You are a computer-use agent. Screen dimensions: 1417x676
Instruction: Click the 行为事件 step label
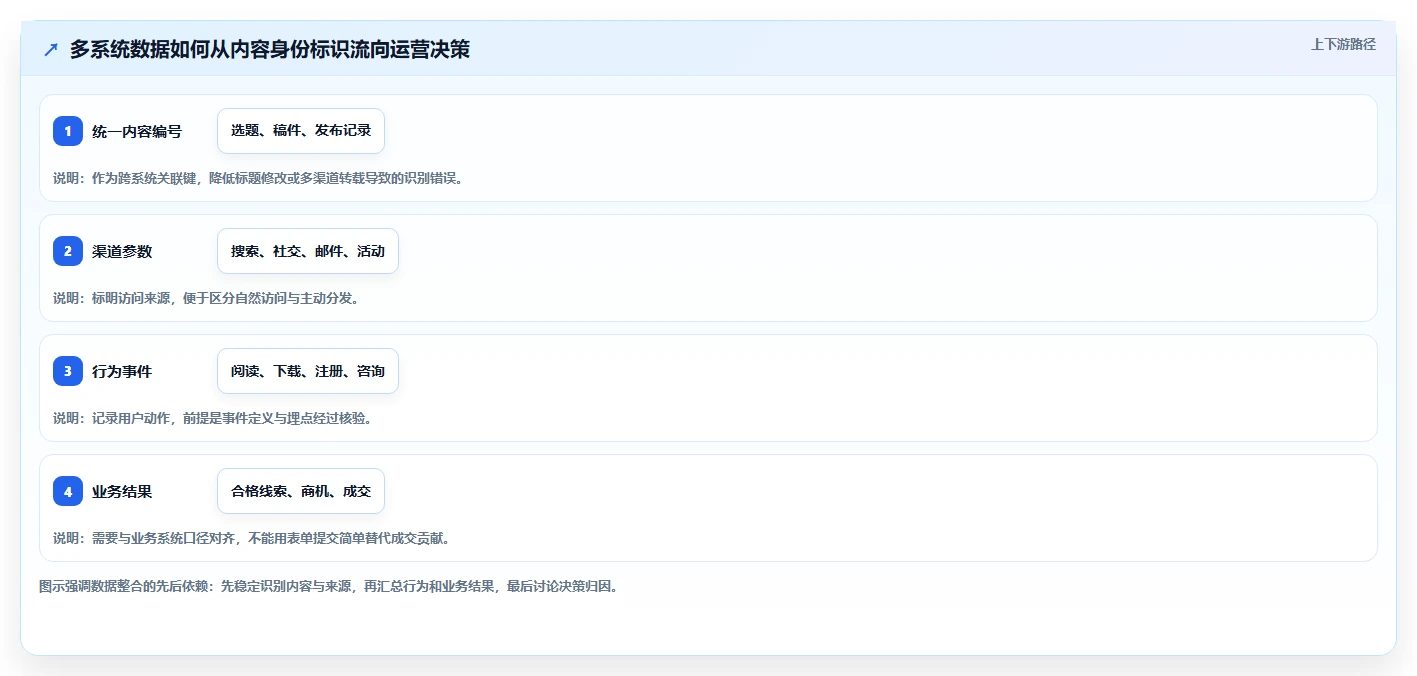tap(122, 371)
